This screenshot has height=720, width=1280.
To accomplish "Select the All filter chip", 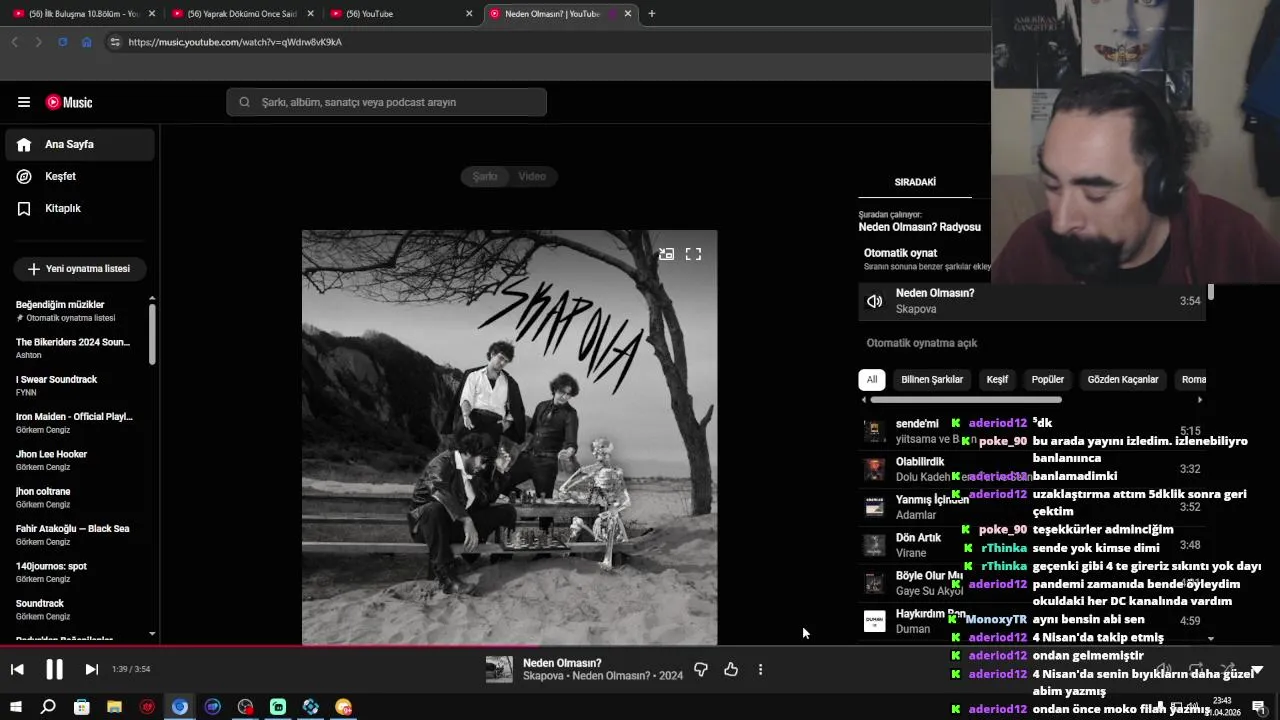I will pos(872,379).
